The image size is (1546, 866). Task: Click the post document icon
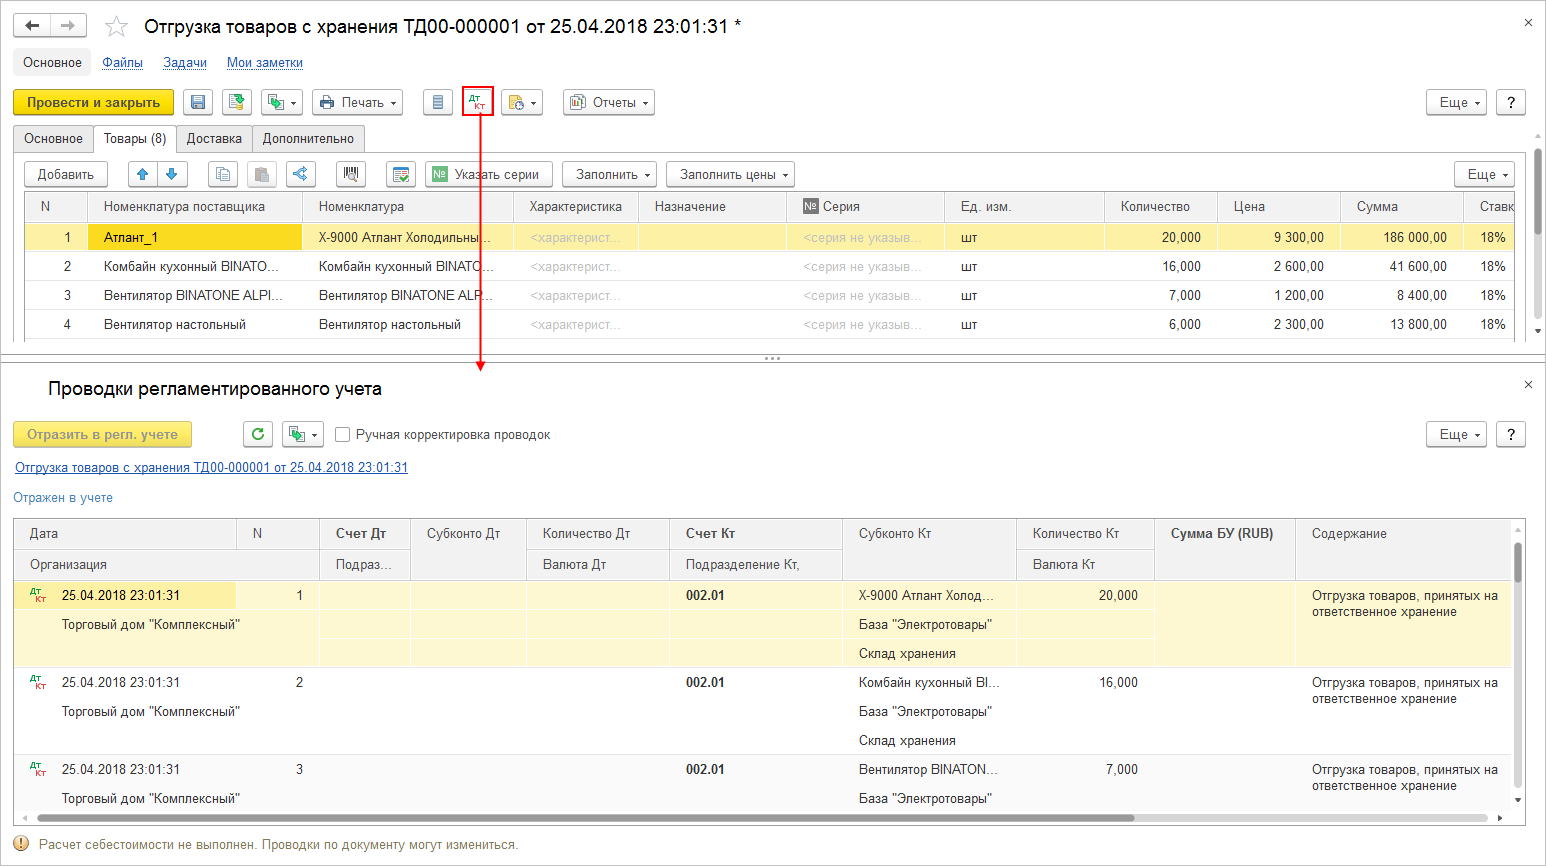pyautogui.click(x=237, y=103)
